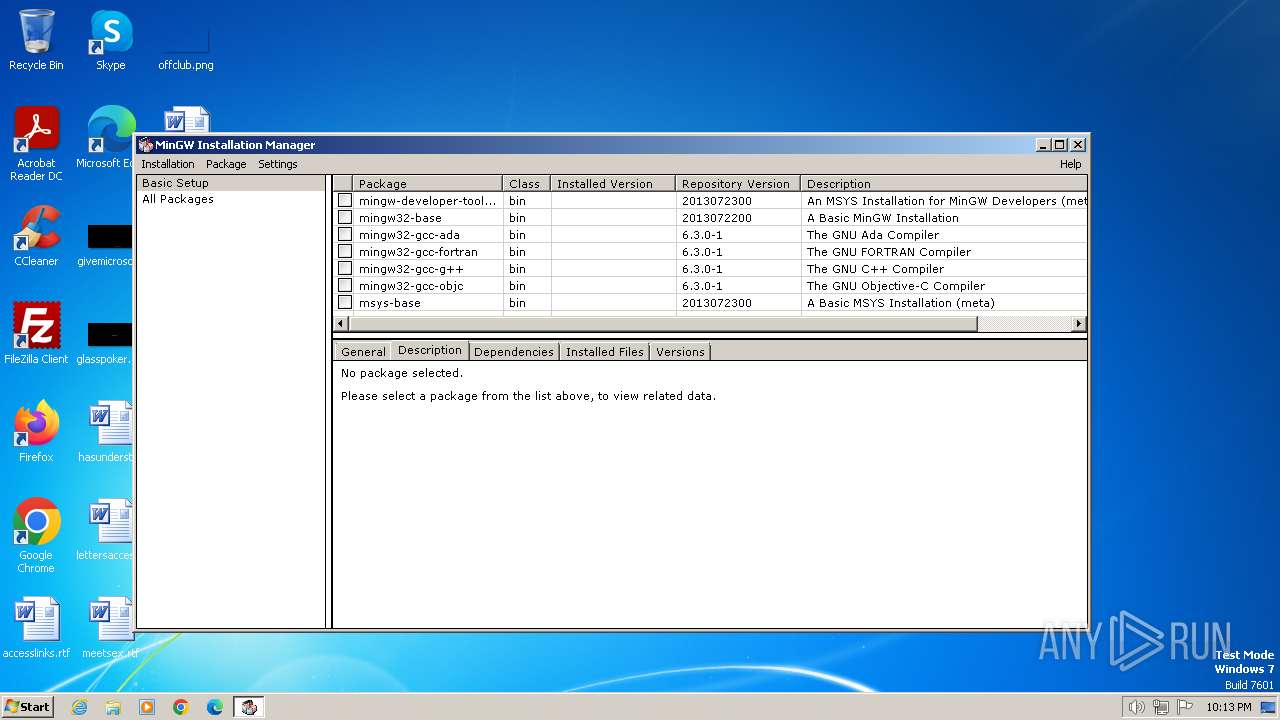This screenshot has height=720, width=1280.
Task: Switch to the Installed Files tab
Action: (604, 352)
